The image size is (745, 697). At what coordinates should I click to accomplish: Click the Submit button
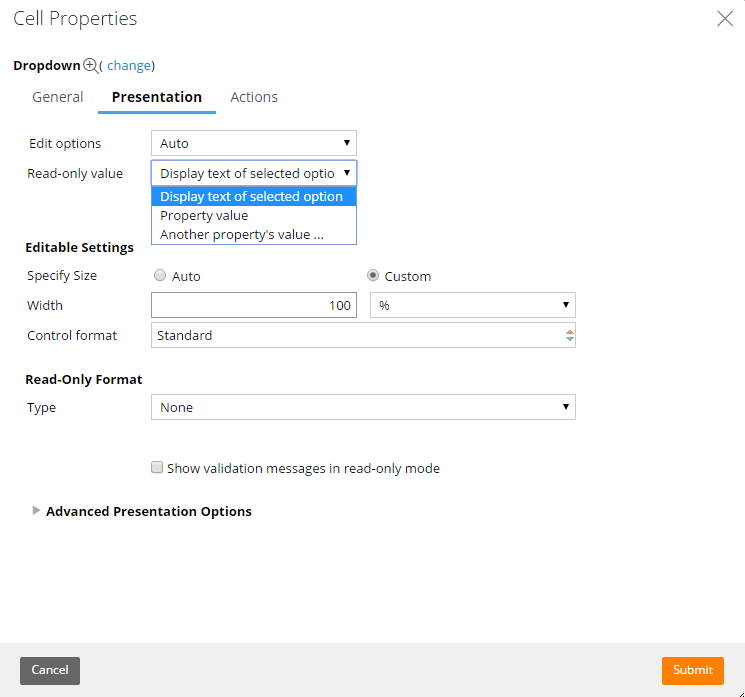click(693, 670)
